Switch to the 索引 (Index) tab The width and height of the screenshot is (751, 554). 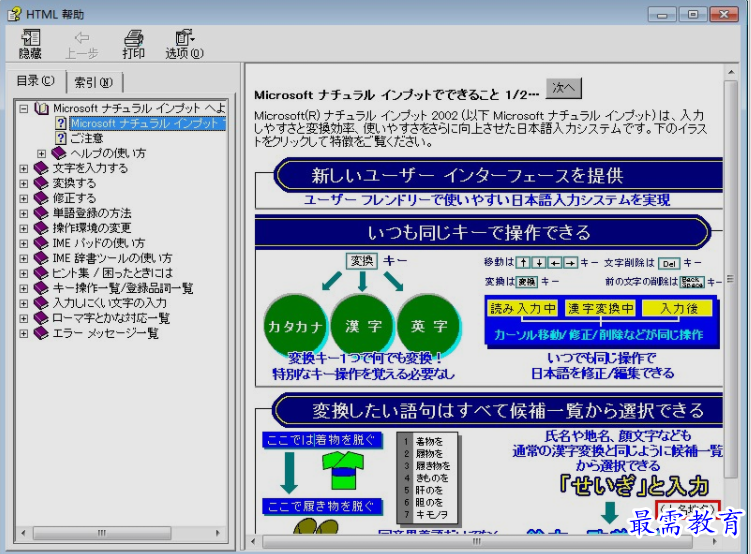pos(93,82)
